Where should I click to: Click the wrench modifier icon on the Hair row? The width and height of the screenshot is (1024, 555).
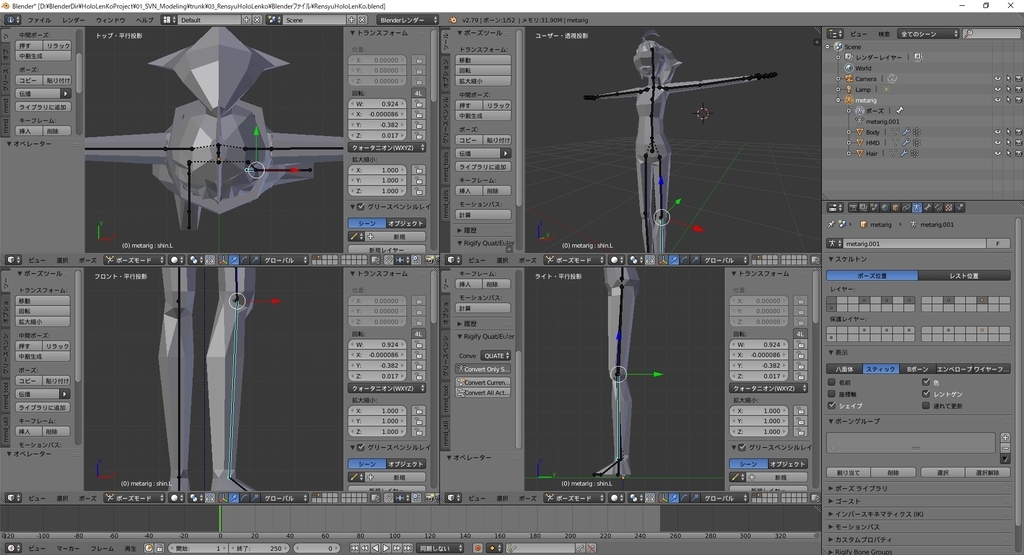point(905,153)
